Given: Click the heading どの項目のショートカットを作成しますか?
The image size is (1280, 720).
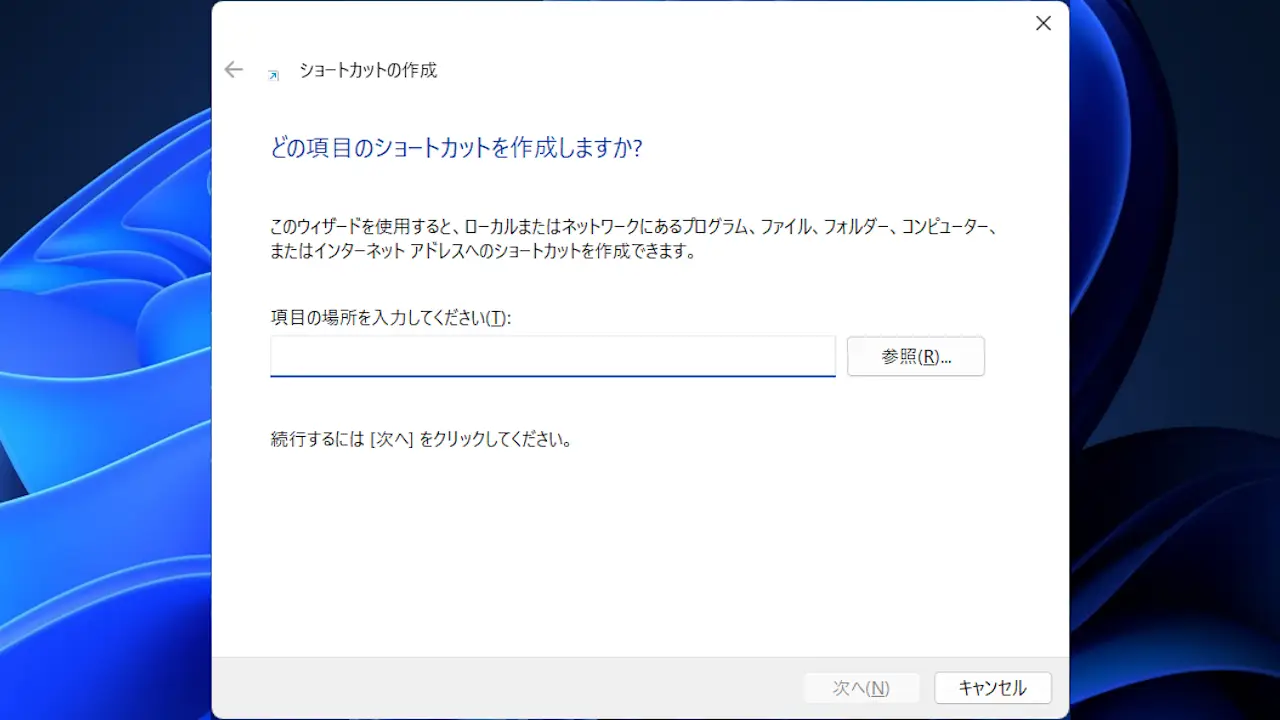Looking at the screenshot, I should [456, 149].
